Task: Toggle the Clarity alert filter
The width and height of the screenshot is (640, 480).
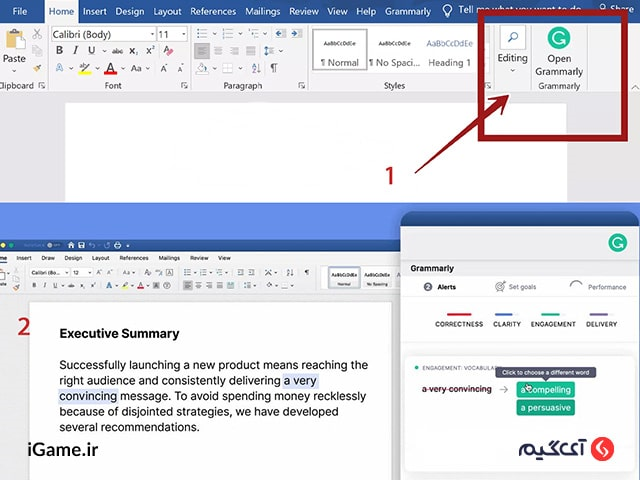Action: tap(506, 323)
